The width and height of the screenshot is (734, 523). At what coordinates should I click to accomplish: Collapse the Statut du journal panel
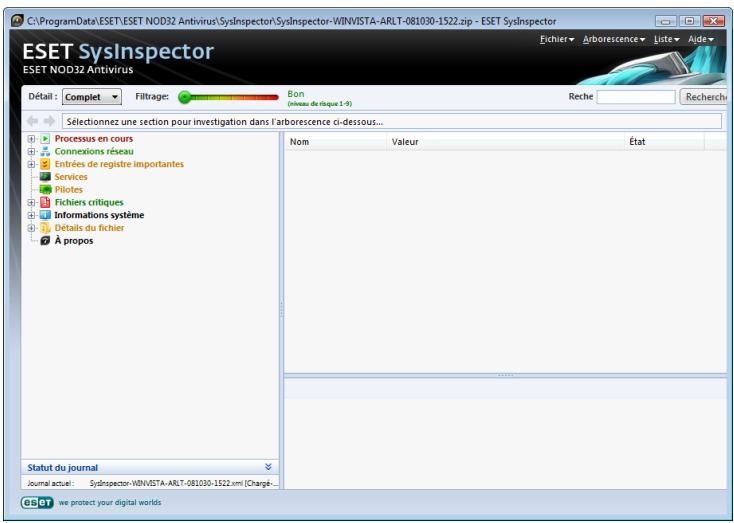(x=268, y=467)
